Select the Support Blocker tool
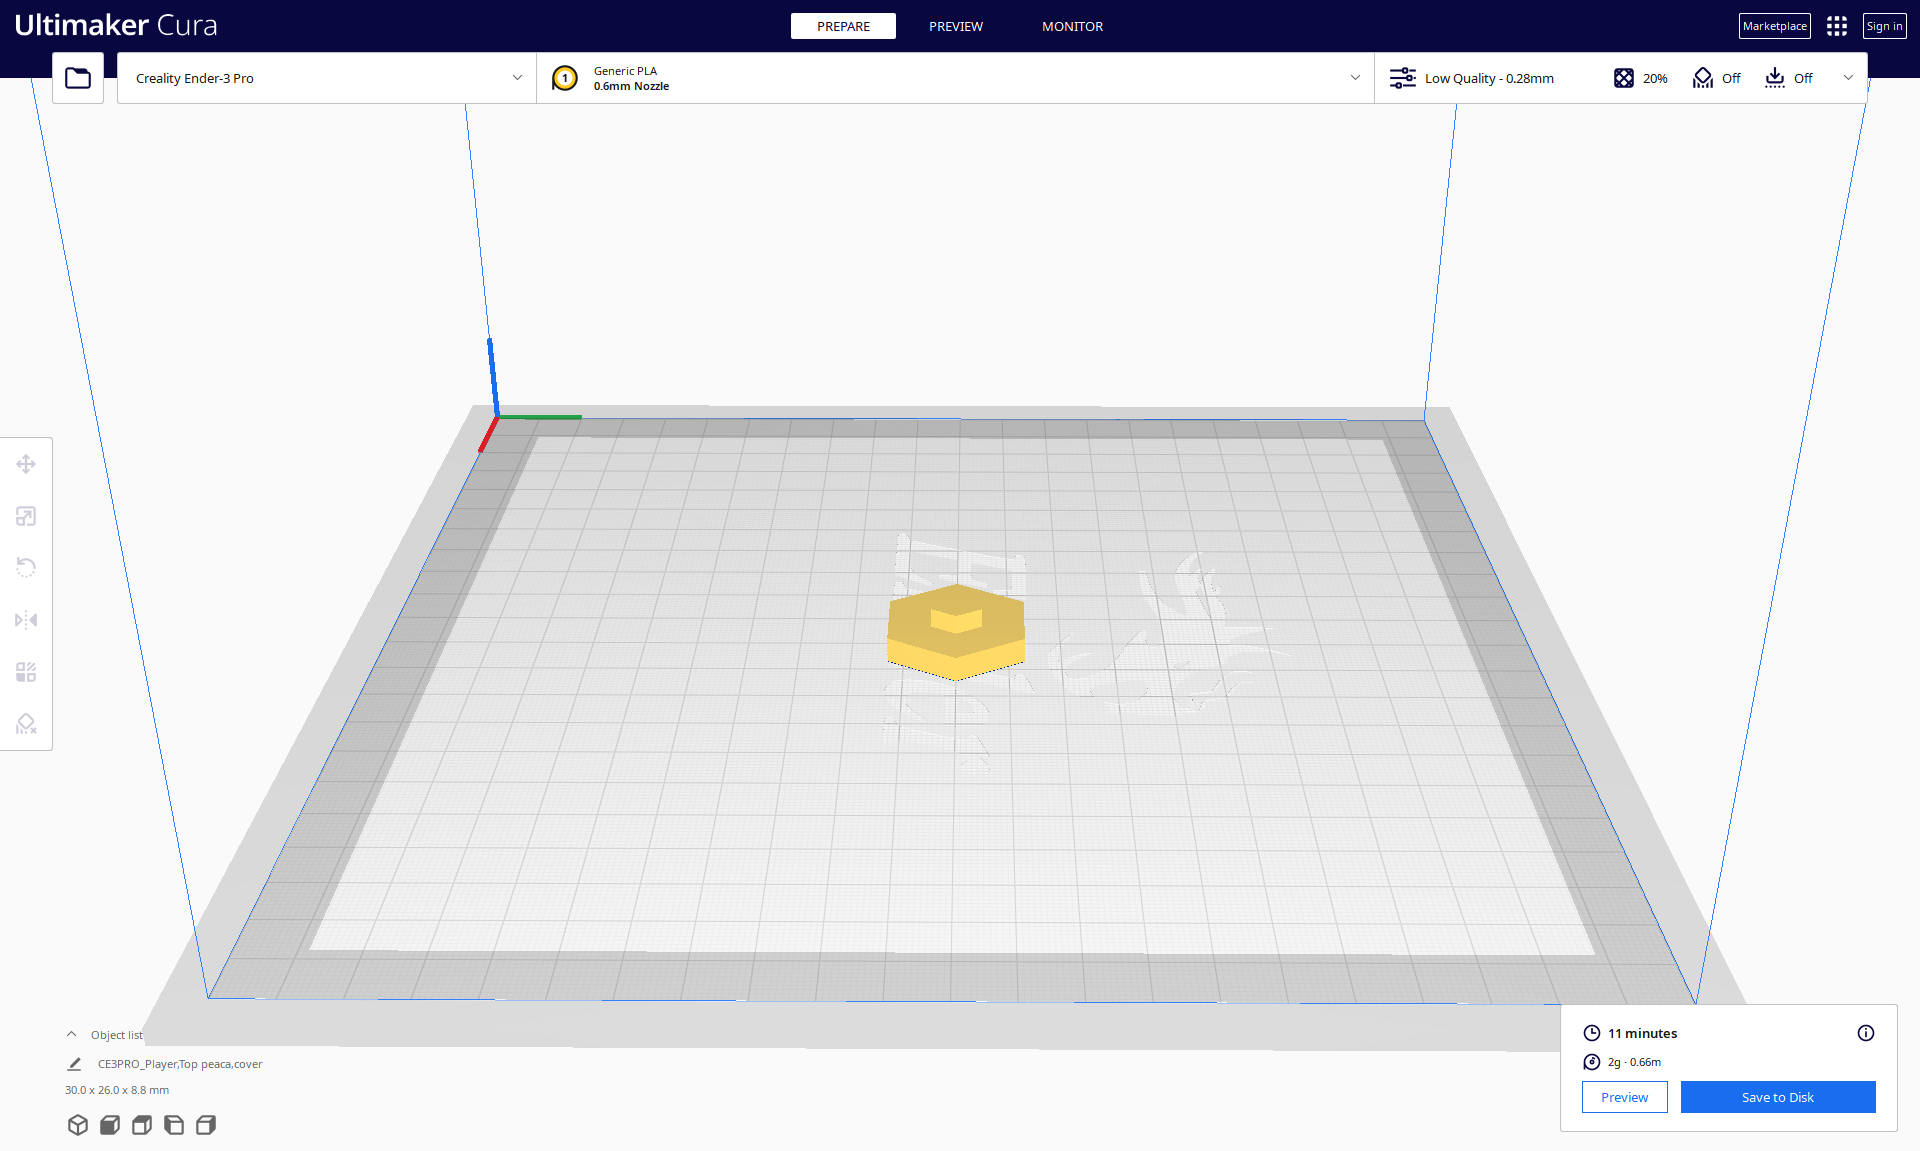Image resolution: width=1920 pixels, height=1151 pixels. pos(26,724)
